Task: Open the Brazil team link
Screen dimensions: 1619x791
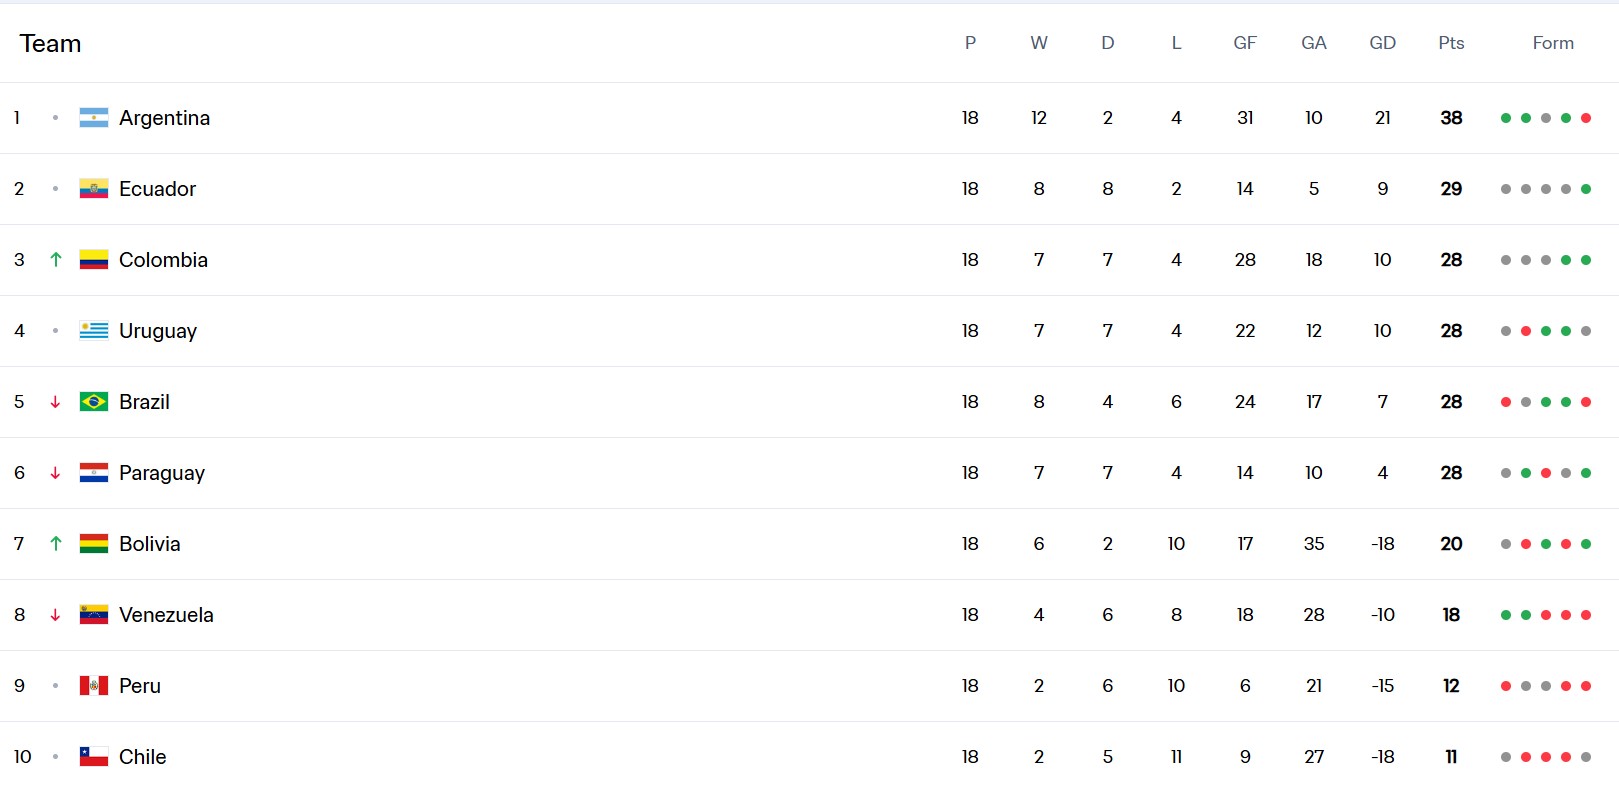Action: [x=144, y=402]
